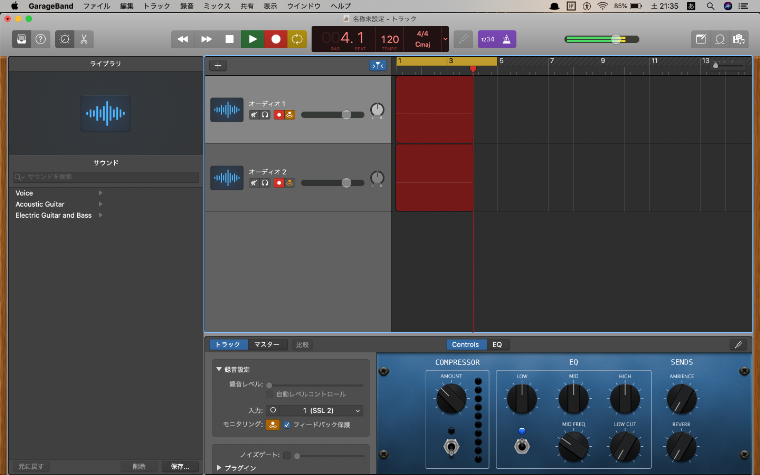Viewport: 760px width, 475px height.
Task: Uncheck フィードバック保護 checkbox
Action: pos(287,425)
